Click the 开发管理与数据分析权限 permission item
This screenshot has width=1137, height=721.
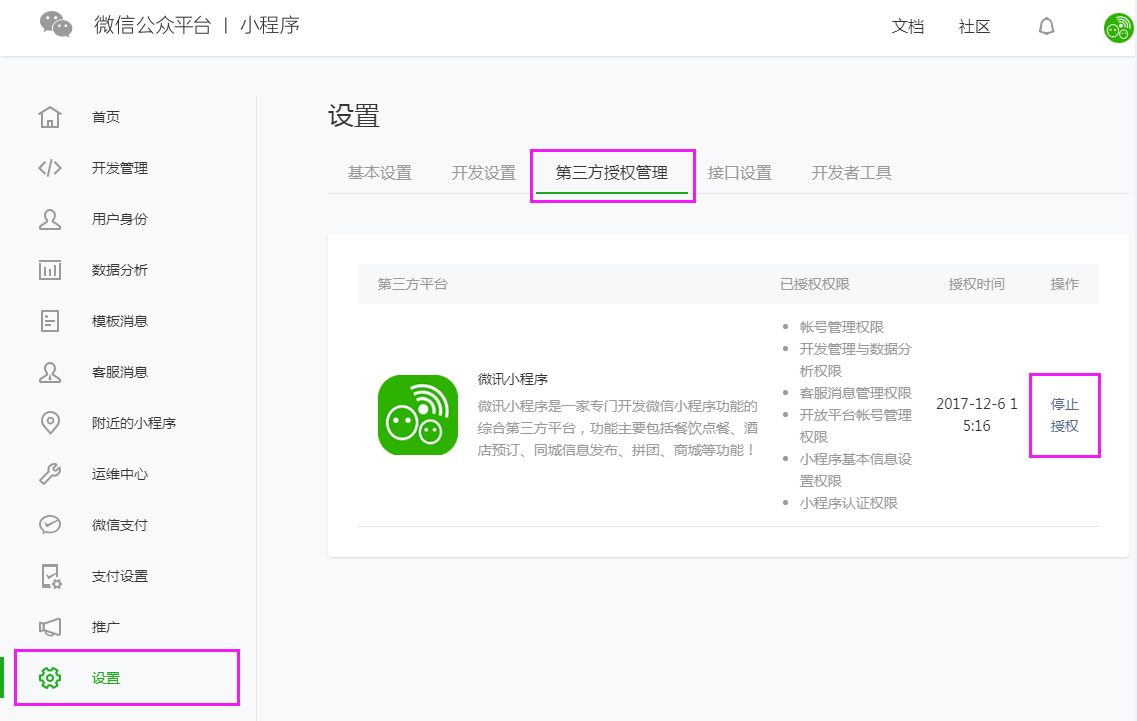point(856,360)
